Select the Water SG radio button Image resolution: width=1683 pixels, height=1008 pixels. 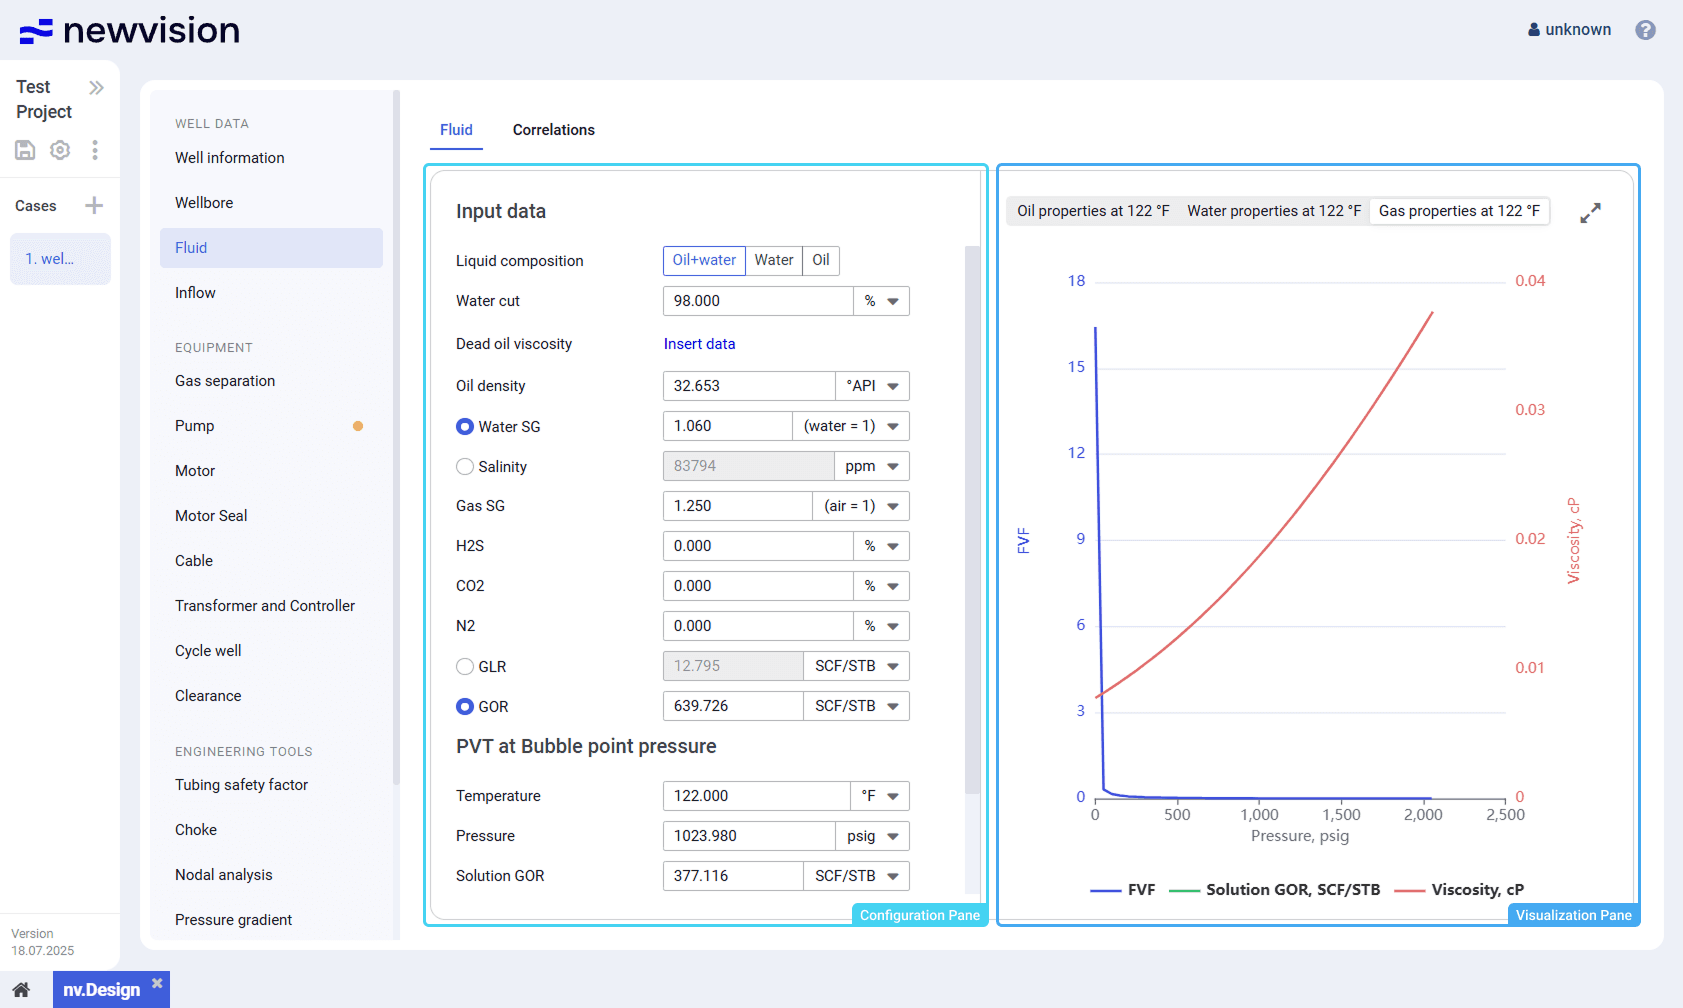tap(465, 427)
